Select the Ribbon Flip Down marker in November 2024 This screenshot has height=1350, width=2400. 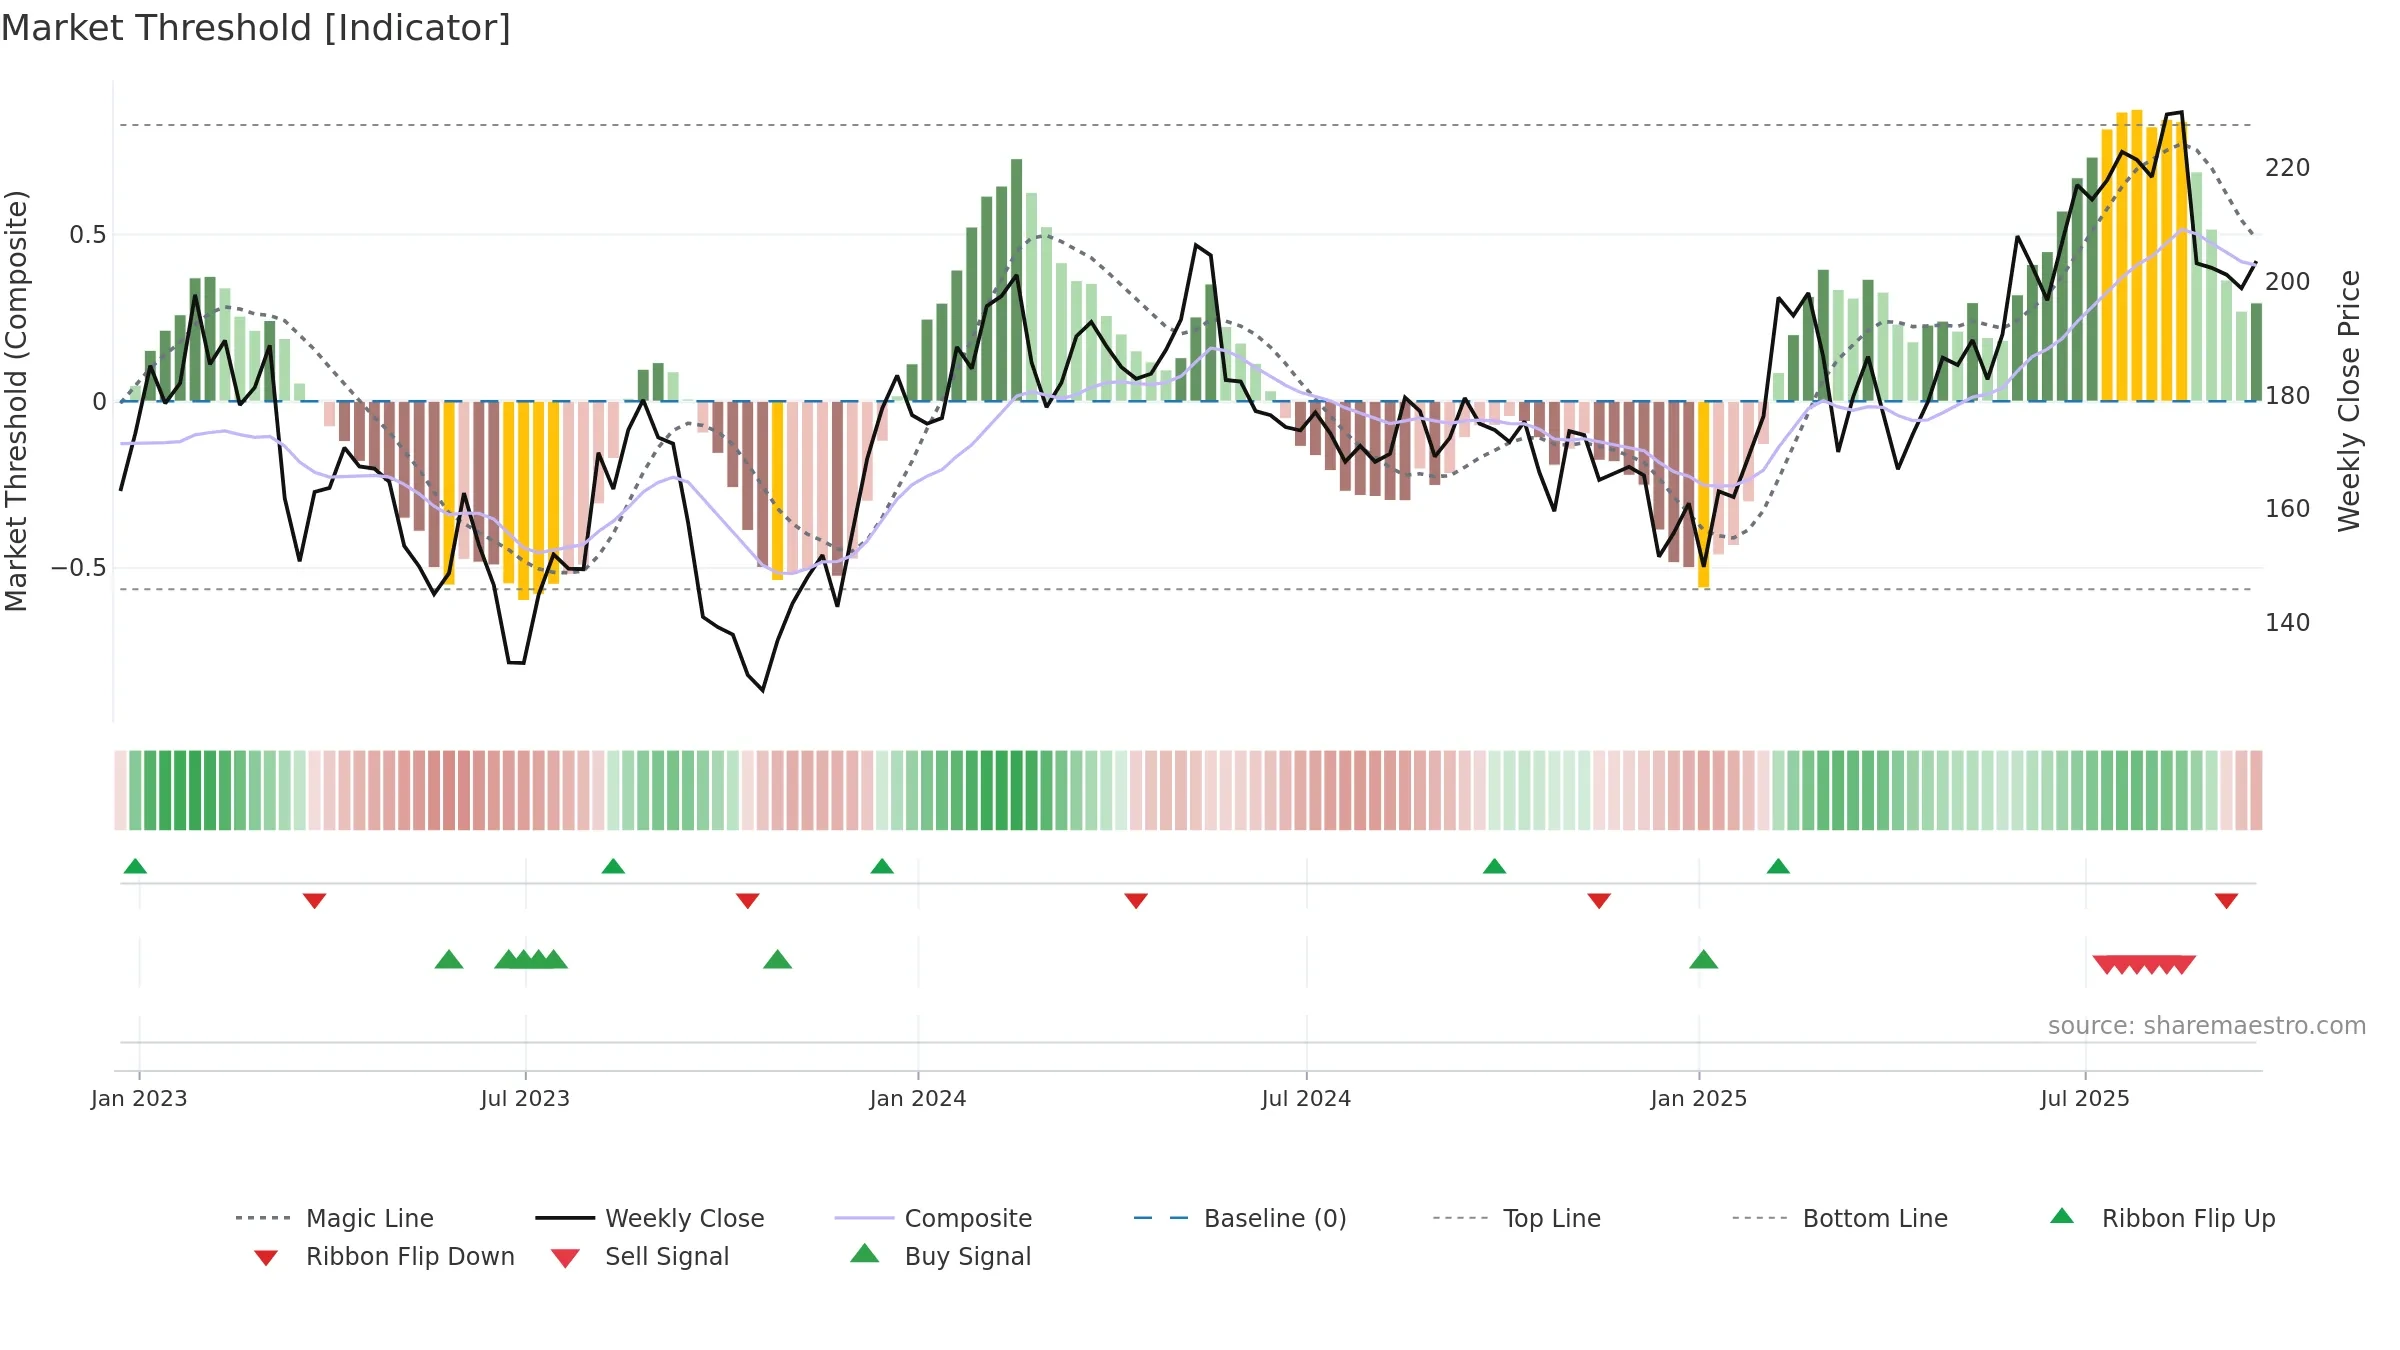pyautogui.click(x=1599, y=901)
